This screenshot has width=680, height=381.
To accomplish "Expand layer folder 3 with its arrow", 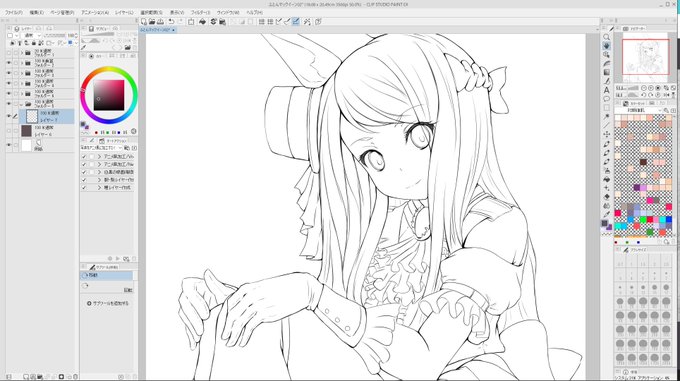I will point(22,73).
